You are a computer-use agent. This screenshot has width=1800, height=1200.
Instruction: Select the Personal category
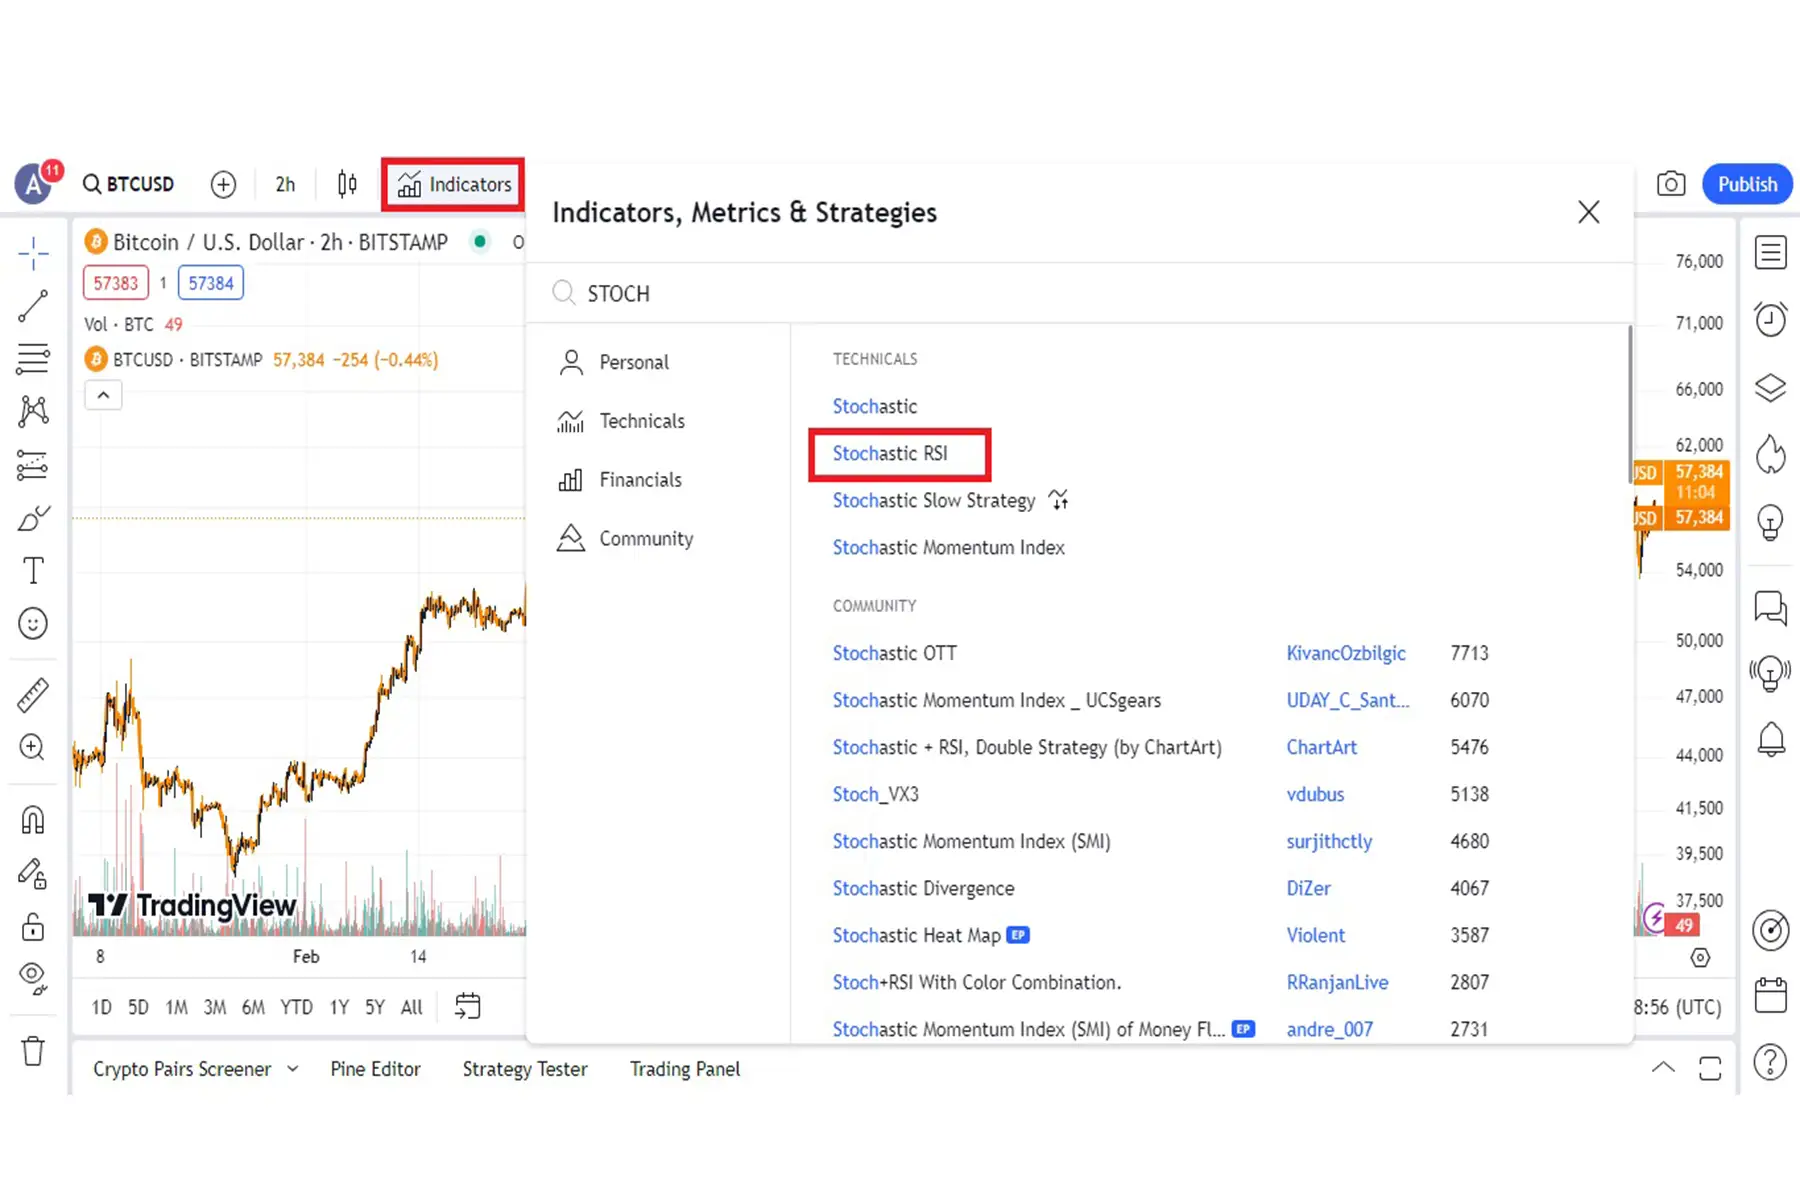pos(614,362)
